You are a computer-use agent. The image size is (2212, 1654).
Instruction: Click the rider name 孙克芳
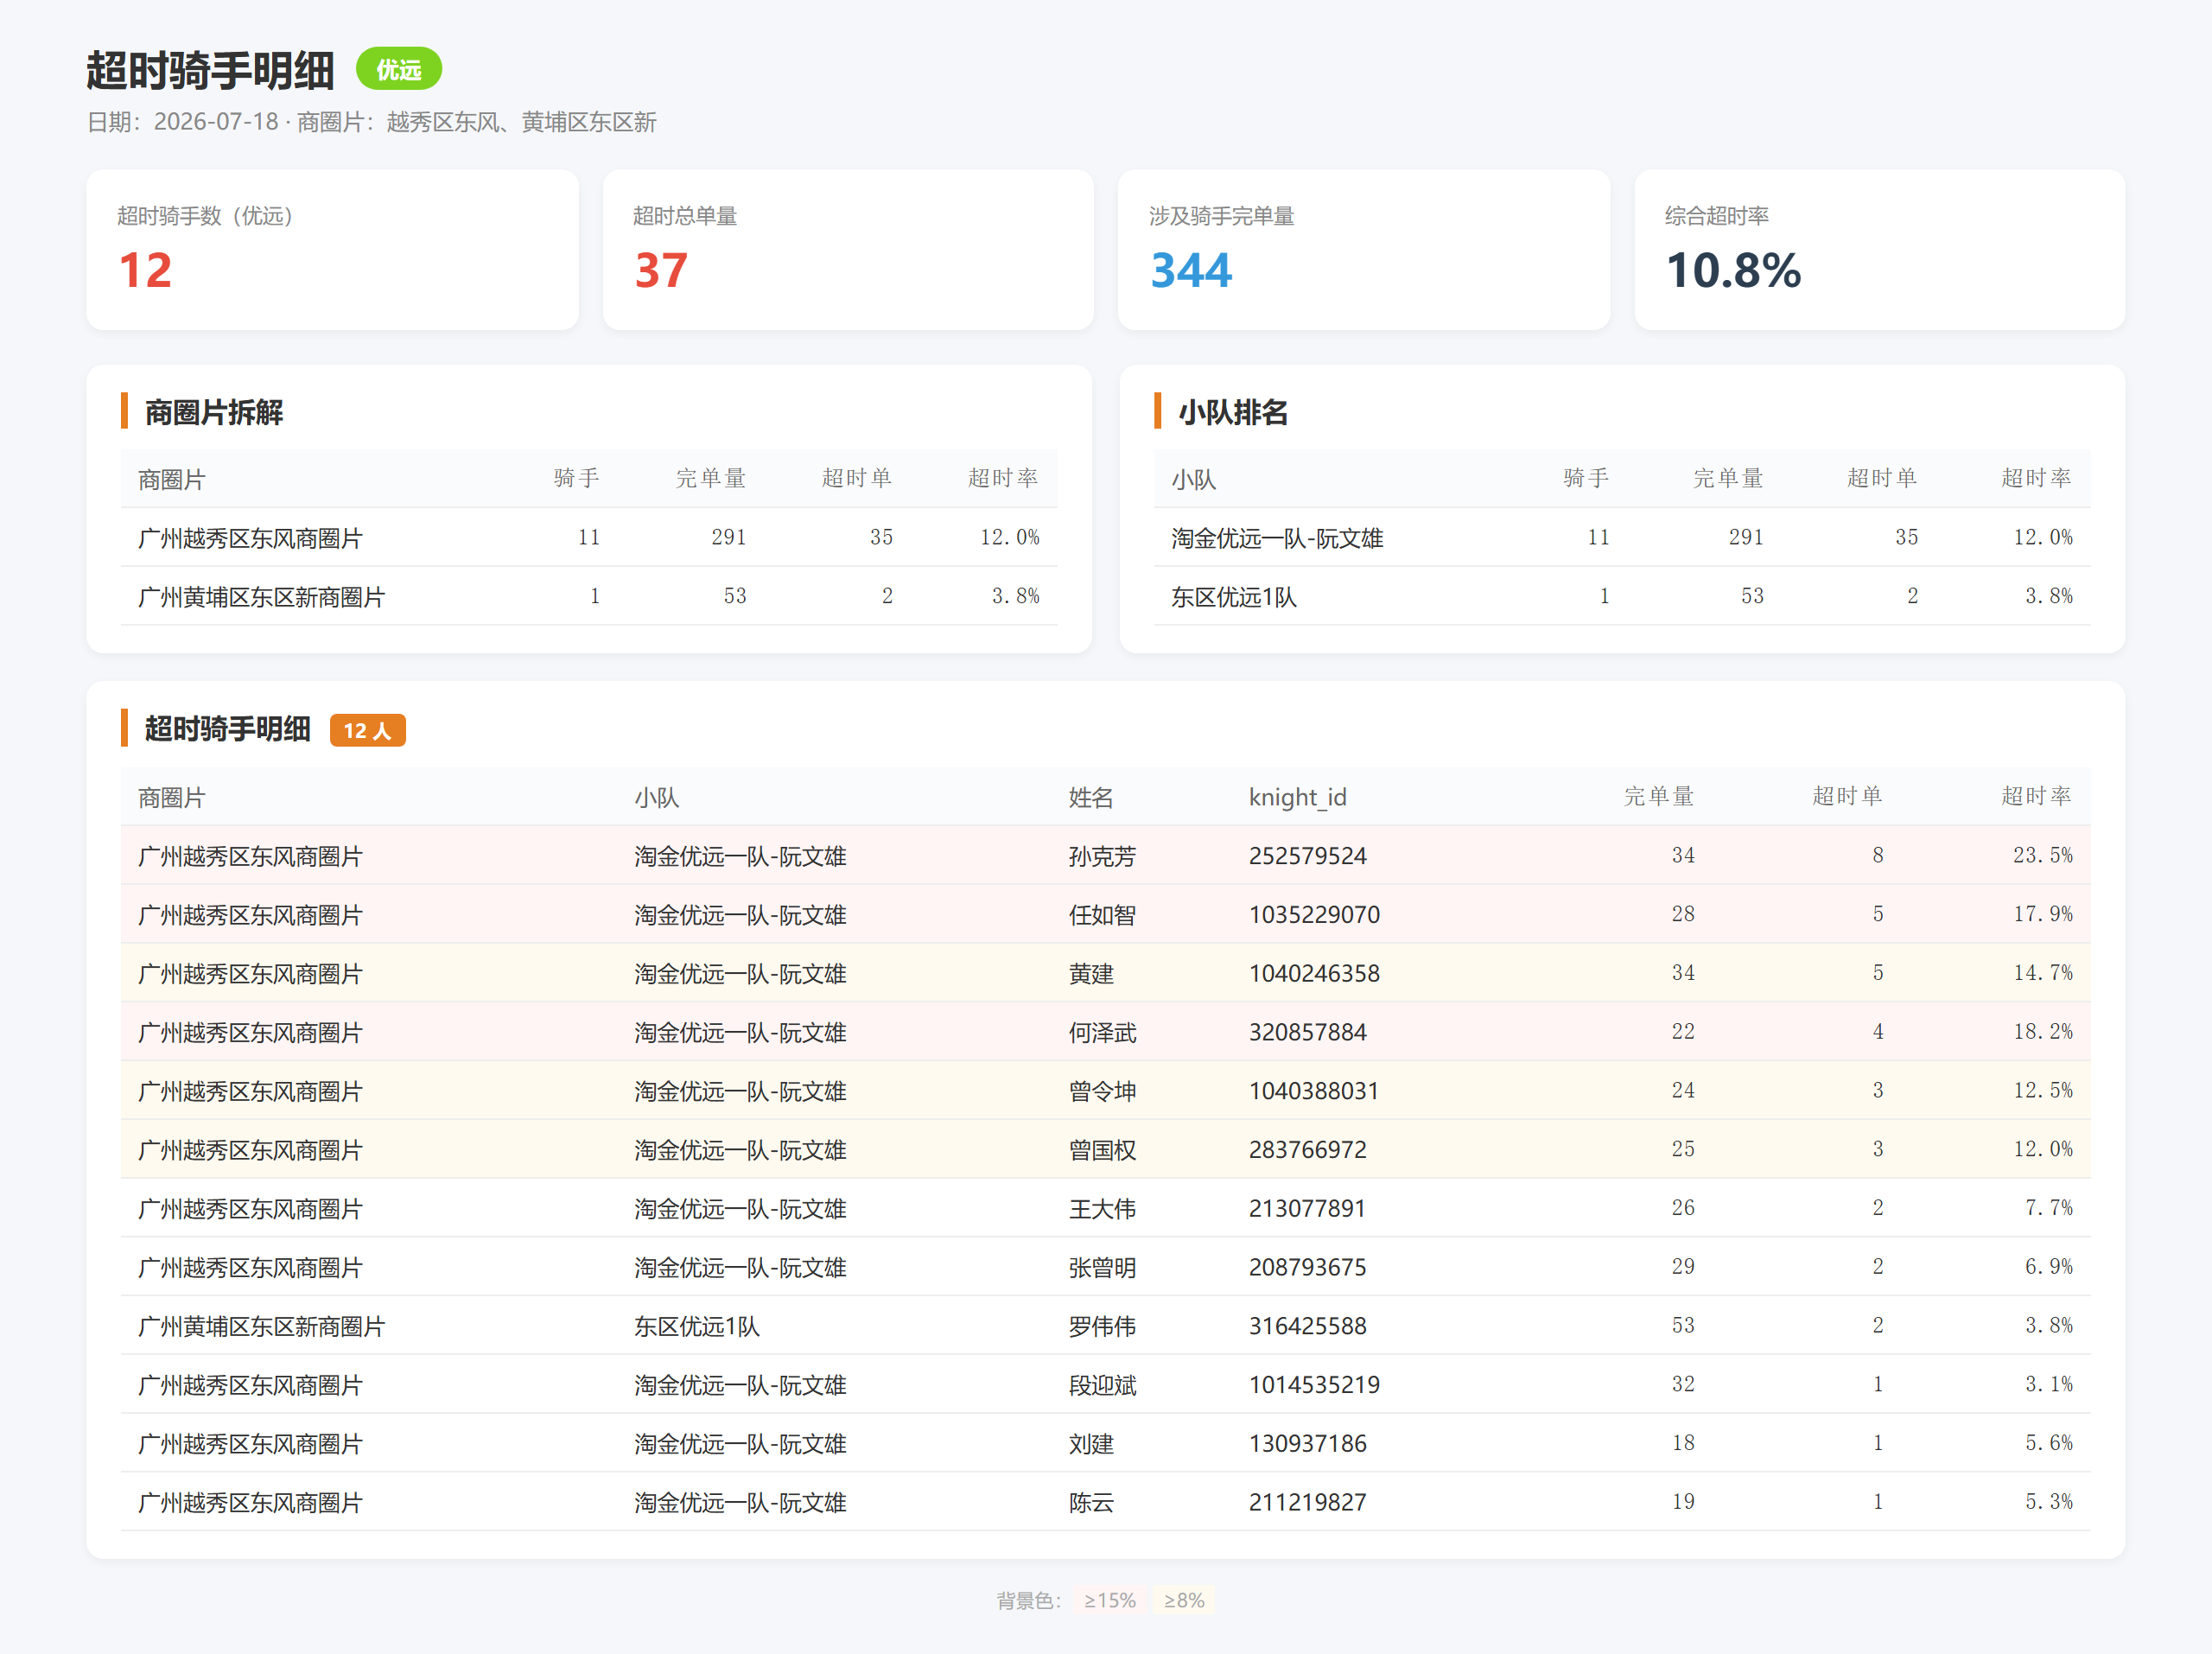[x=1102, y=856]
